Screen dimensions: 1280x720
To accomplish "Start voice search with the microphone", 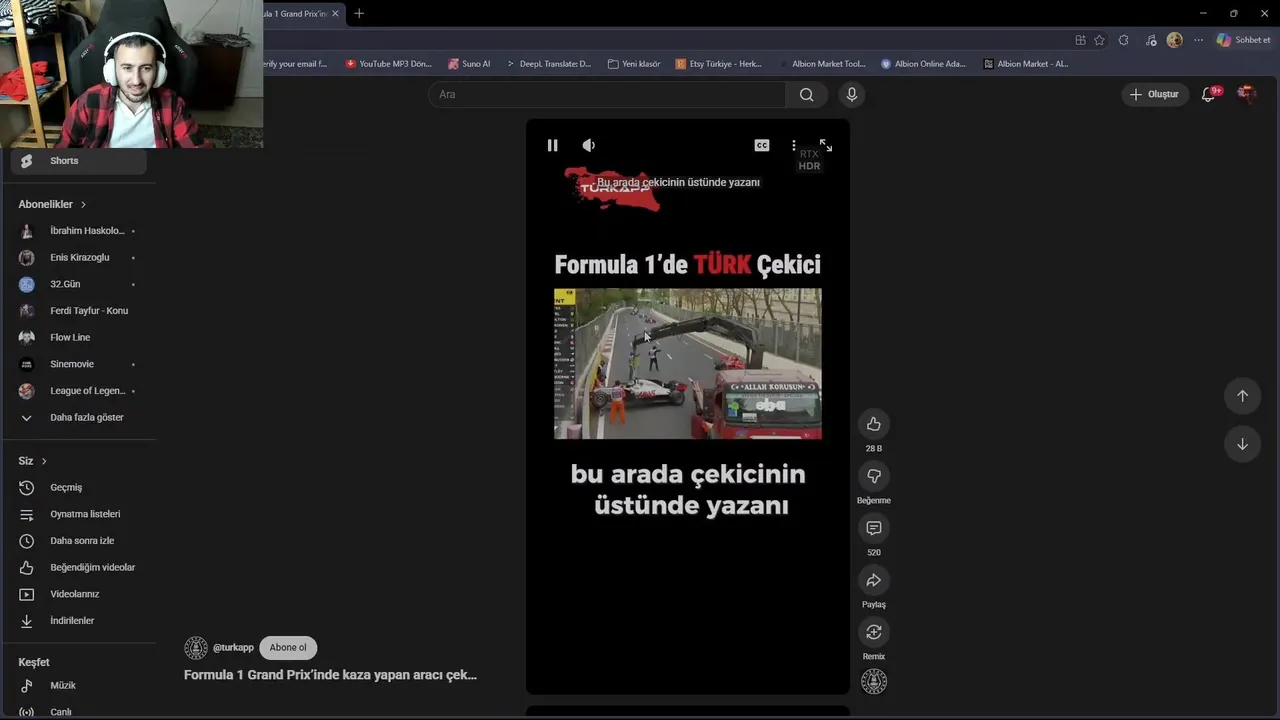I will (852, 94).
